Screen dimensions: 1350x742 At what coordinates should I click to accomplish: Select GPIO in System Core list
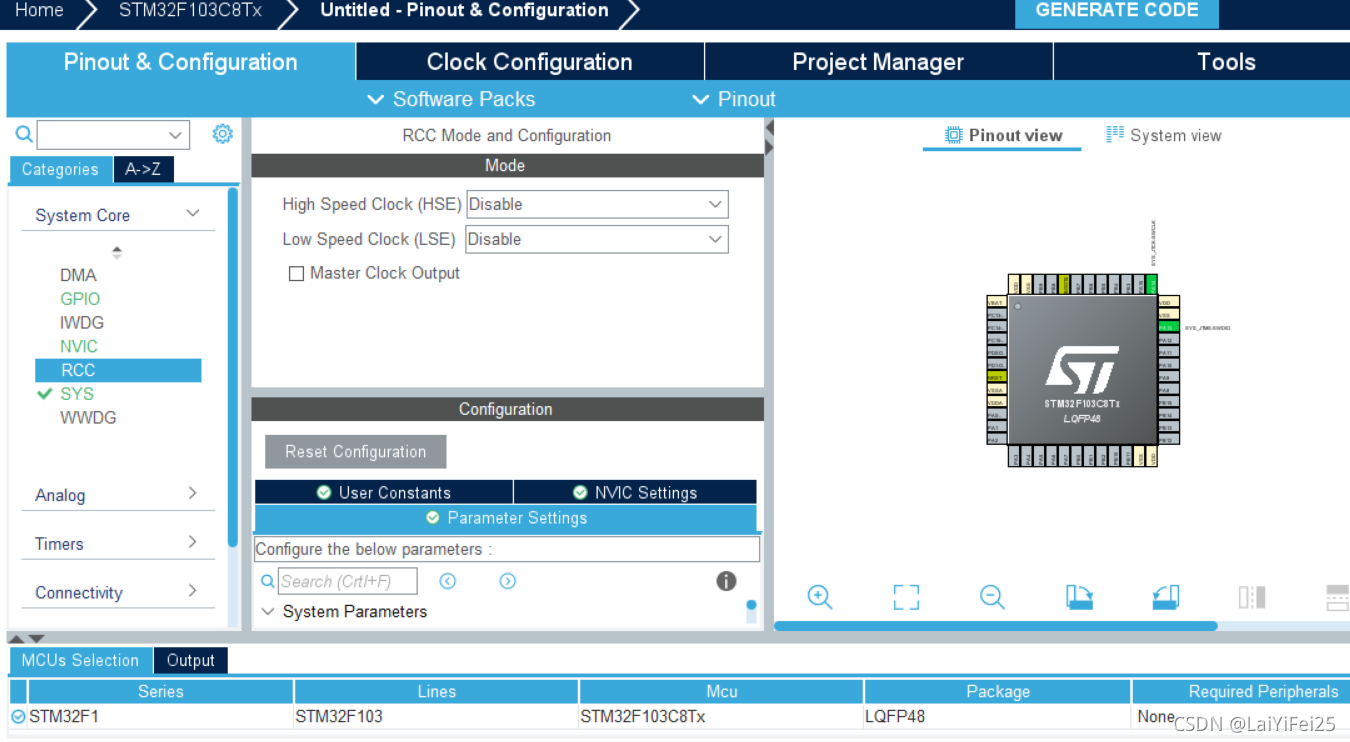80,299
